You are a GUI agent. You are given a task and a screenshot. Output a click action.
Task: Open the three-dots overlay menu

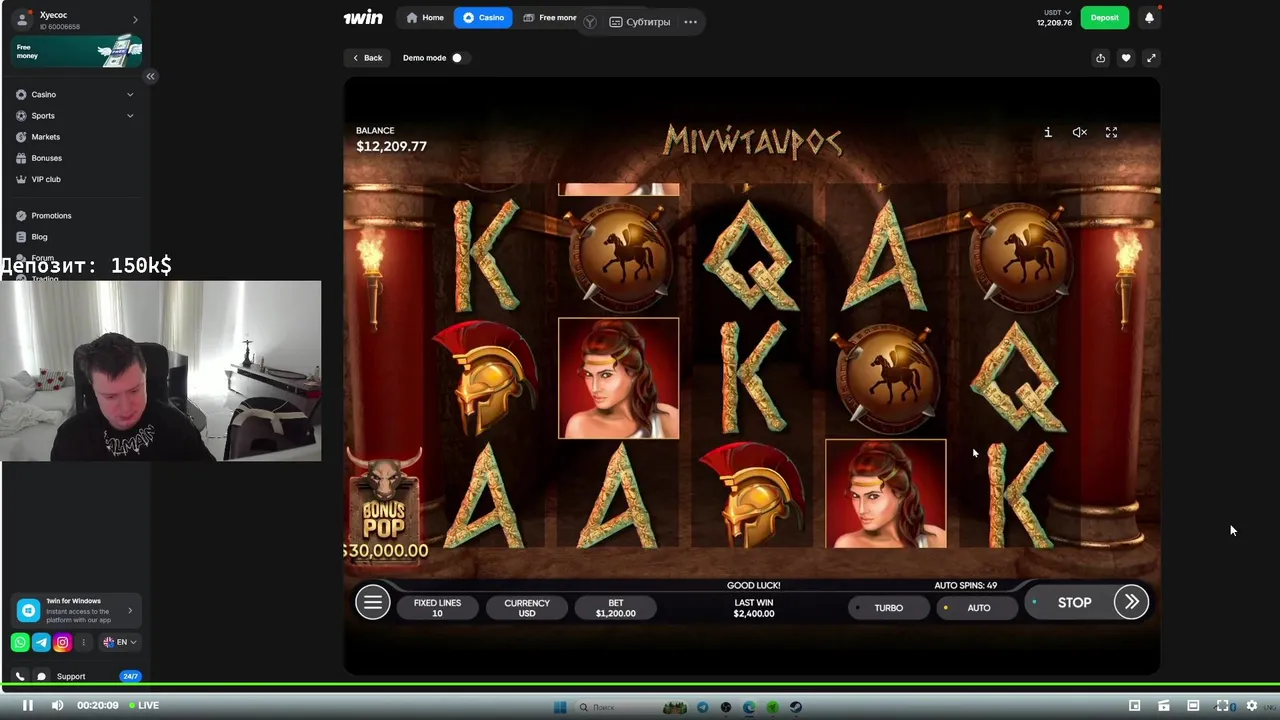point(690,21)
